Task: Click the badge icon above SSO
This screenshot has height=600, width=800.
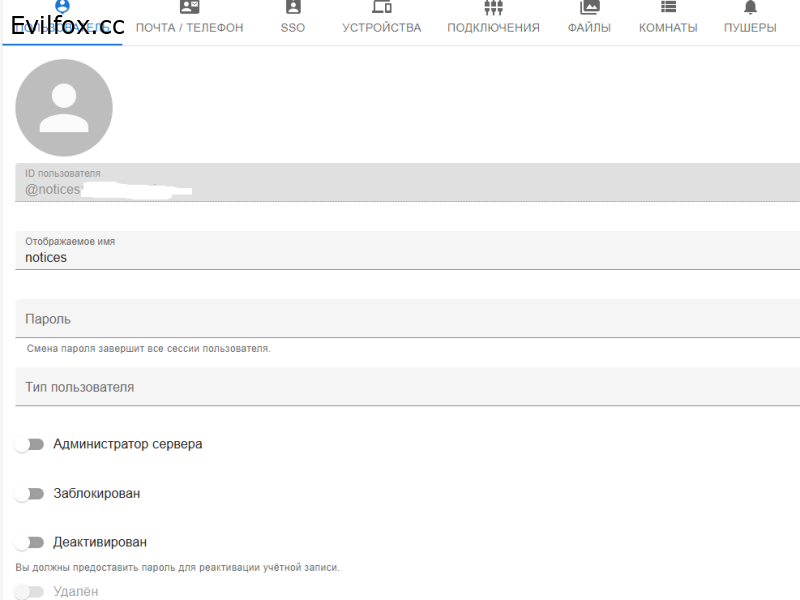Action: (292, 7)
